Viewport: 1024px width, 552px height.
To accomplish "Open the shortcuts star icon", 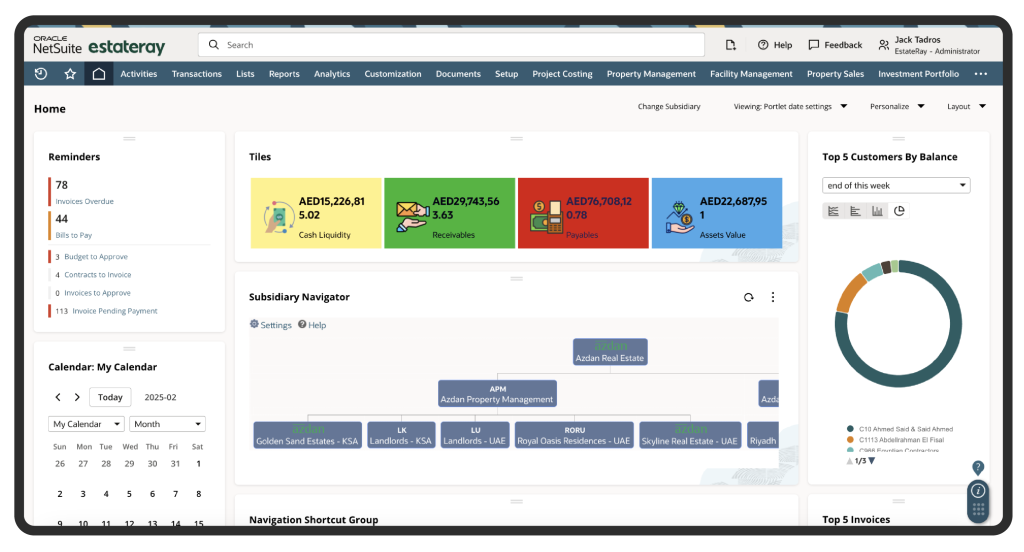I will coord(70,74).
